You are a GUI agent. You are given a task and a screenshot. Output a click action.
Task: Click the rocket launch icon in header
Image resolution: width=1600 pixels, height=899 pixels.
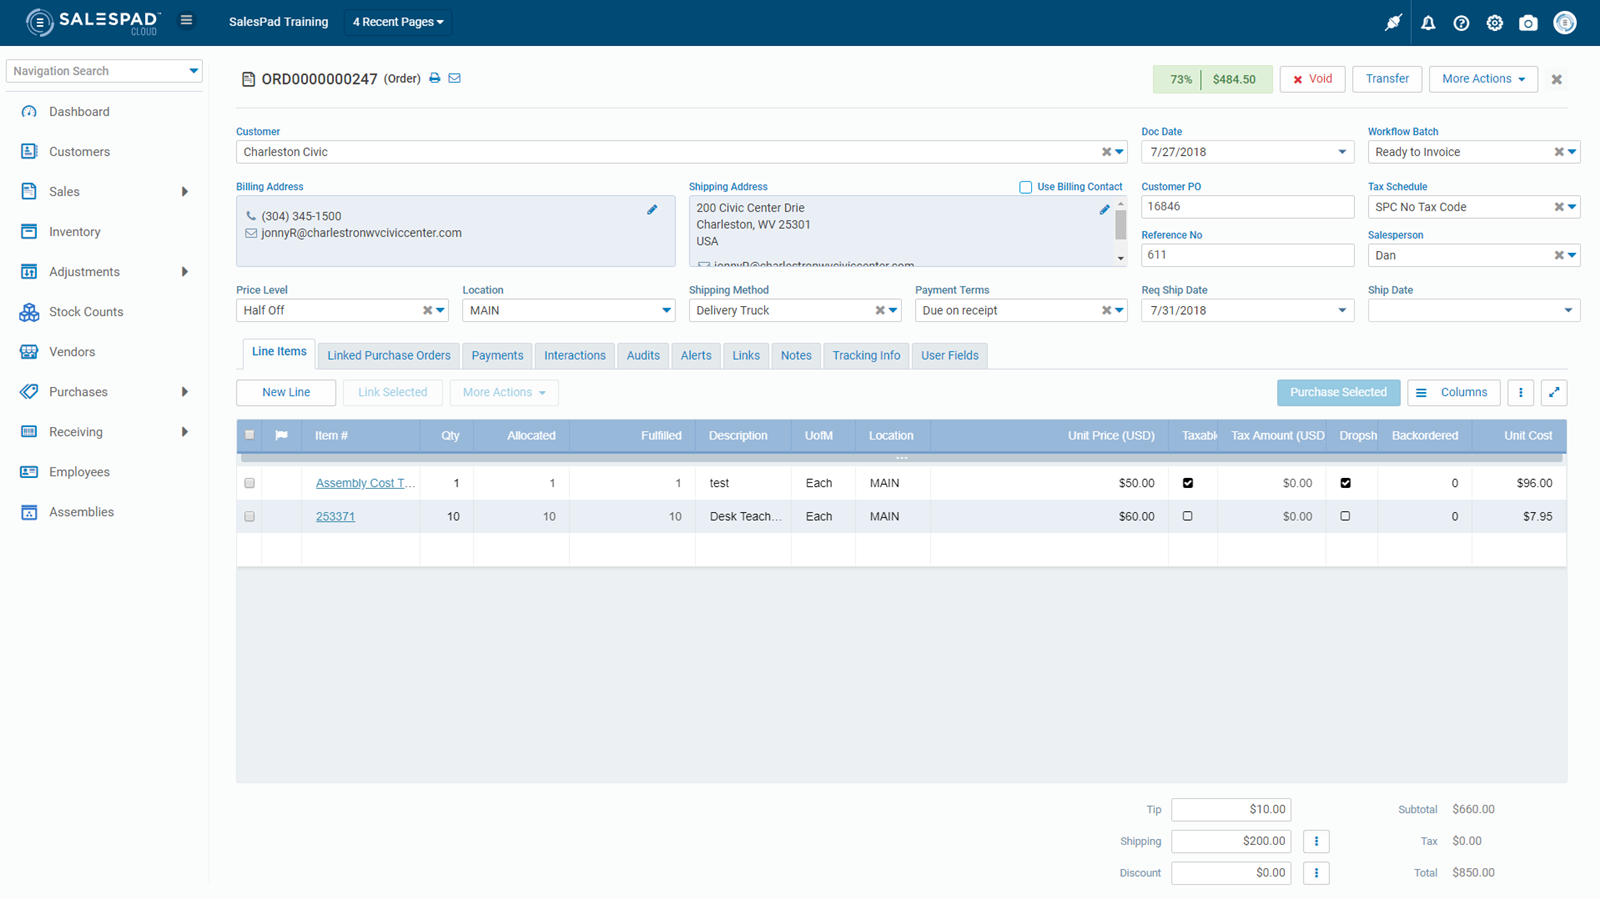coord(1393,22)
